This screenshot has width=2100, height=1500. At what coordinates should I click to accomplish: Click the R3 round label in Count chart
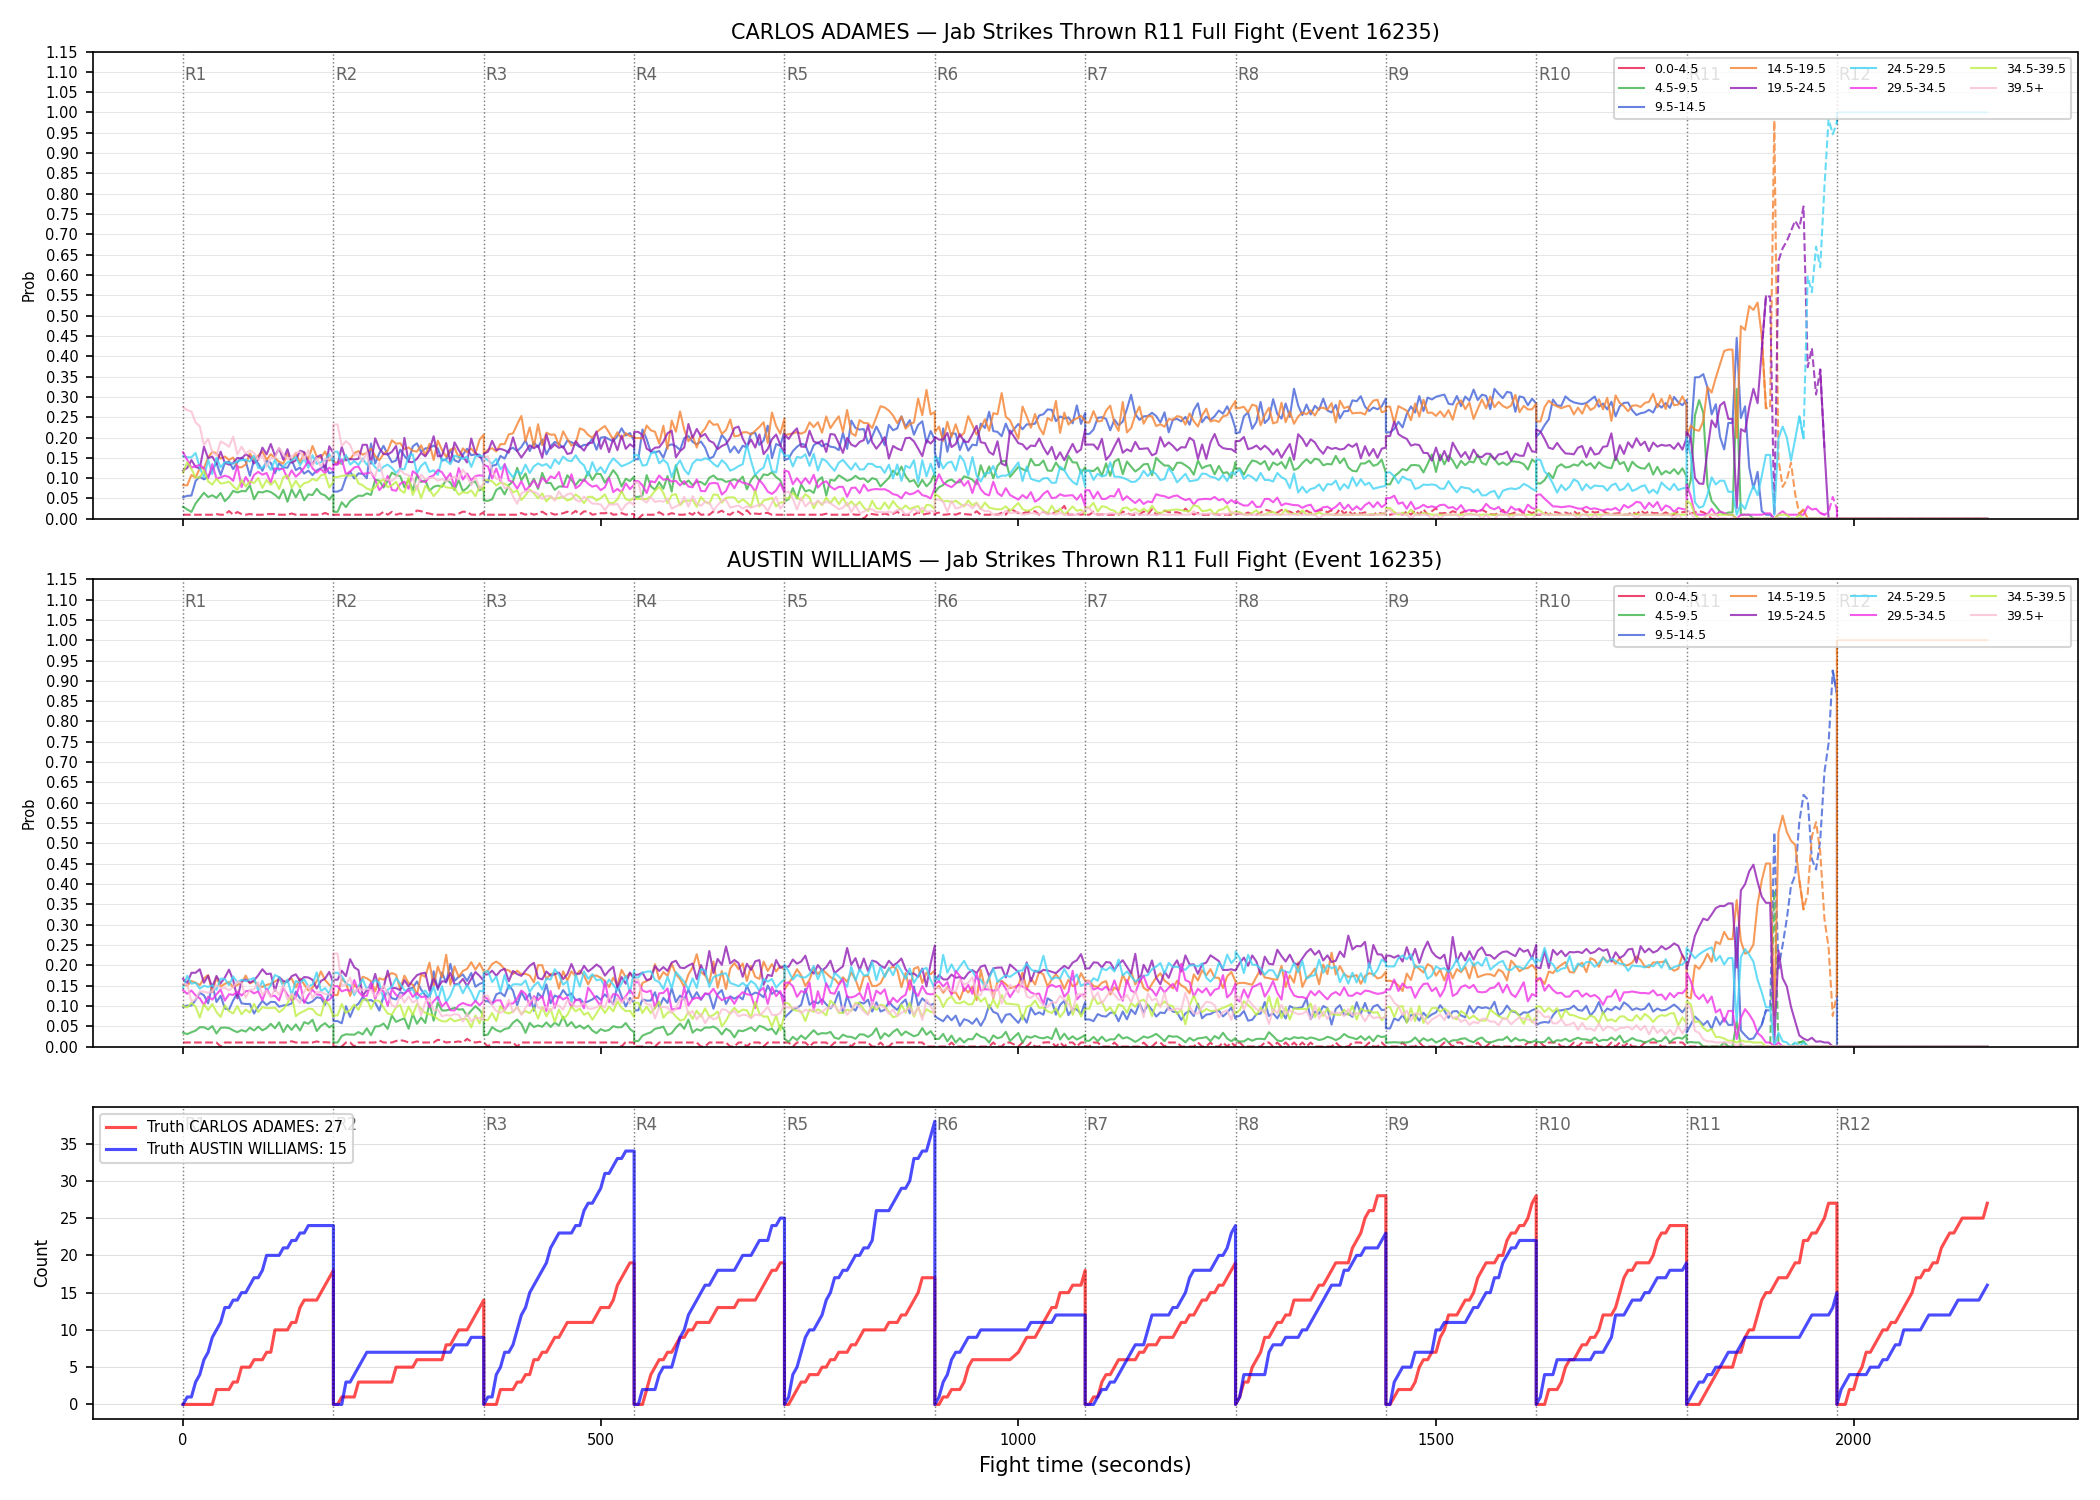(x=496, y=1124)
